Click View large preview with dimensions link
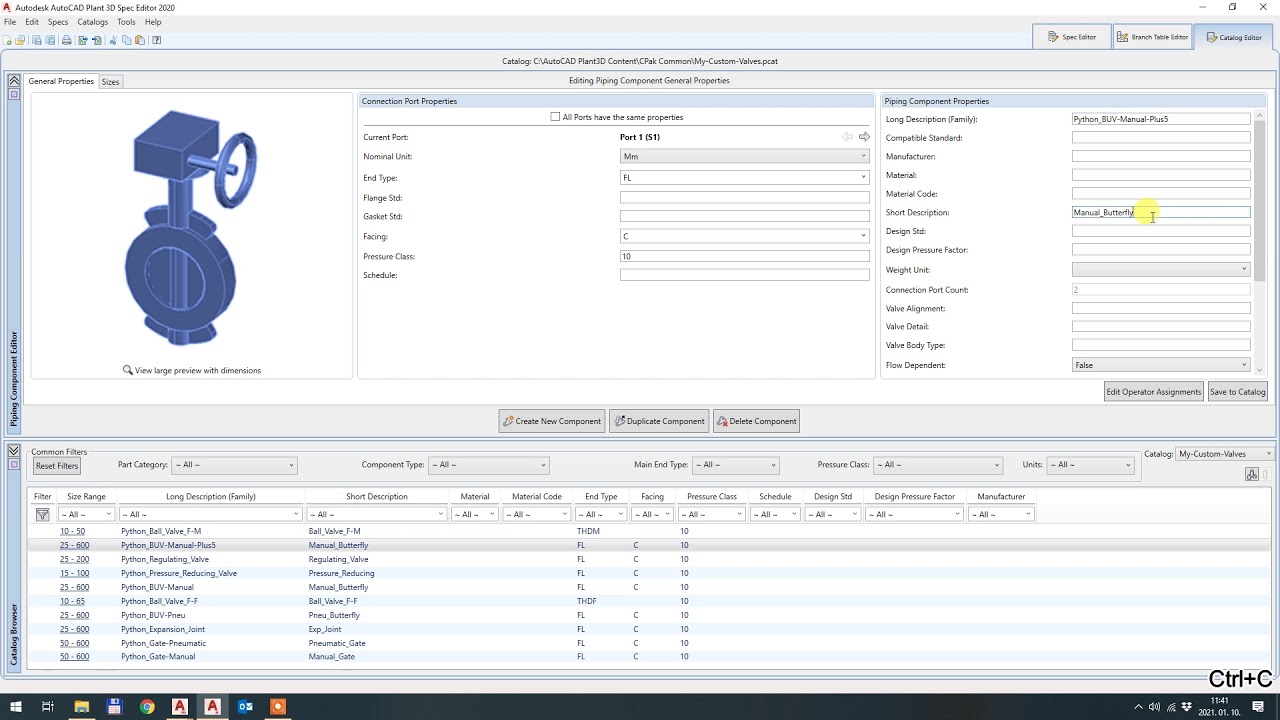The width and height of the screenshot is (1280, 720). click(x=198, y=370)
